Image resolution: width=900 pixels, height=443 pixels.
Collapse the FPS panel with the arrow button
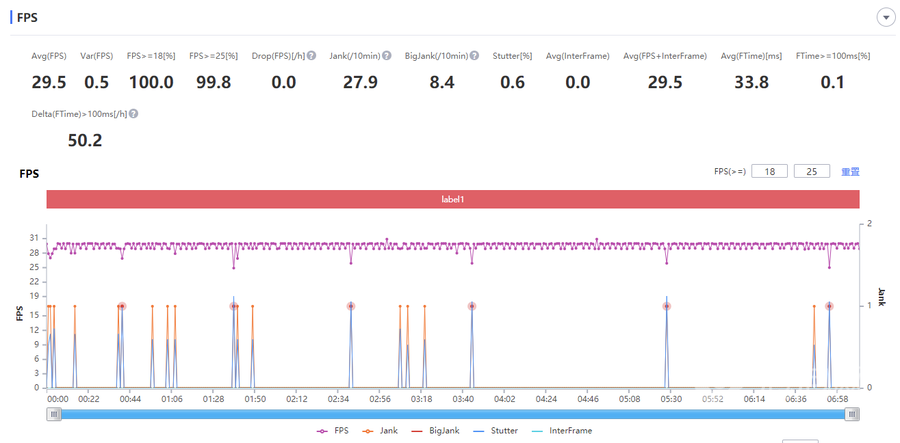(885, 17)
